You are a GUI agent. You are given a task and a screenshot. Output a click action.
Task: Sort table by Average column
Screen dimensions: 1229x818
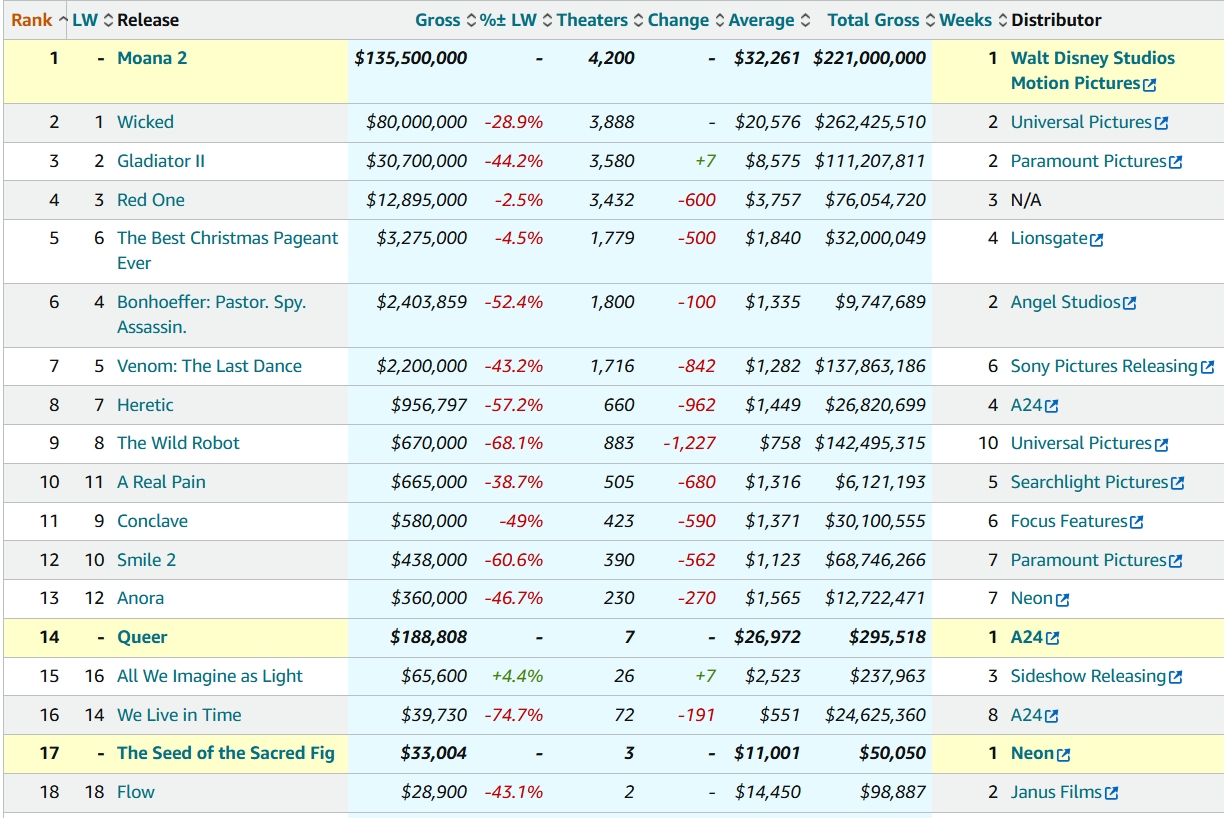click(x=769, y=20)
